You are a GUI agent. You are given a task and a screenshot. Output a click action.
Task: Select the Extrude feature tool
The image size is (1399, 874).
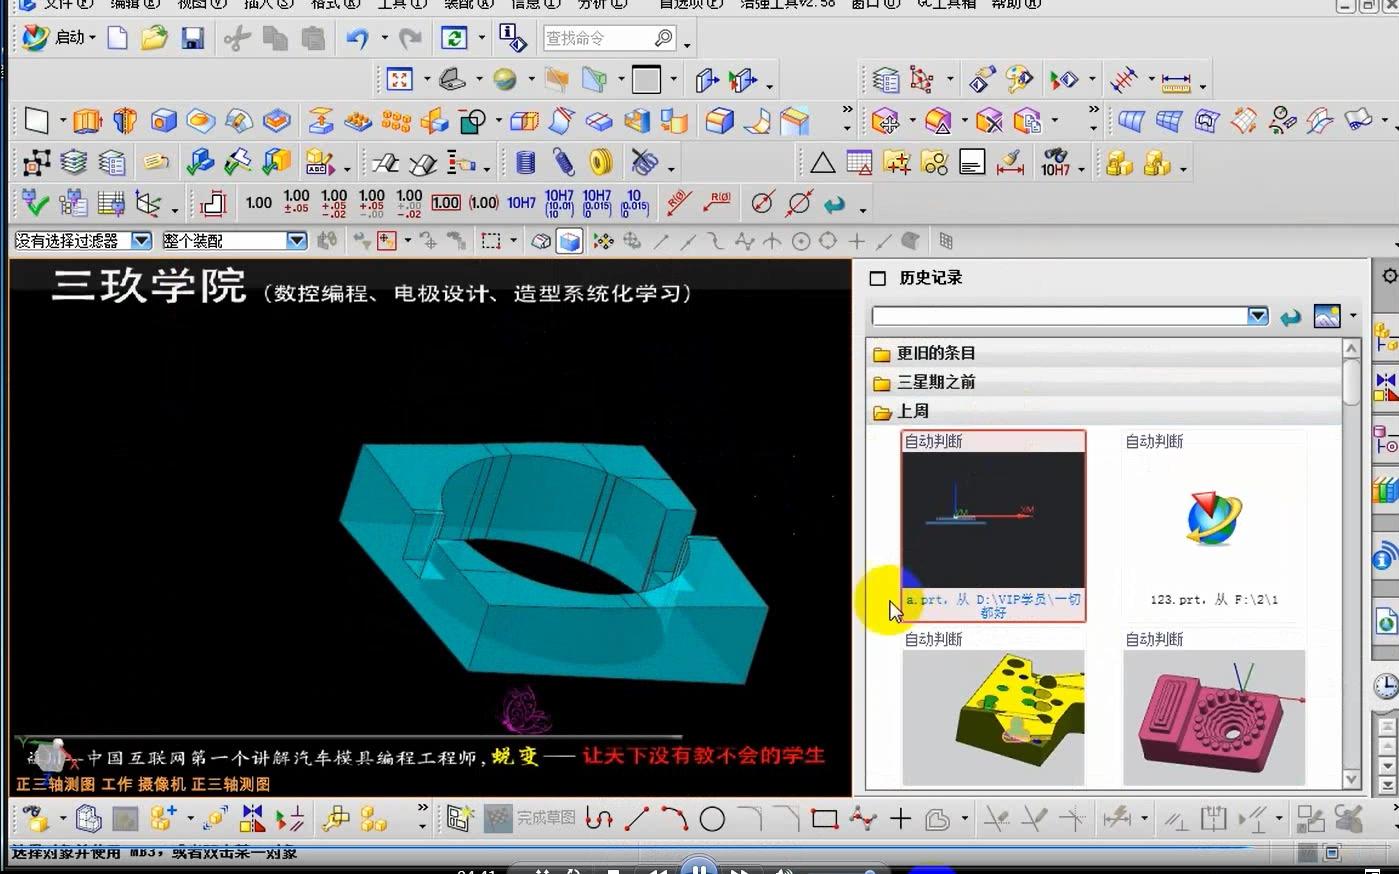[87, 120]
